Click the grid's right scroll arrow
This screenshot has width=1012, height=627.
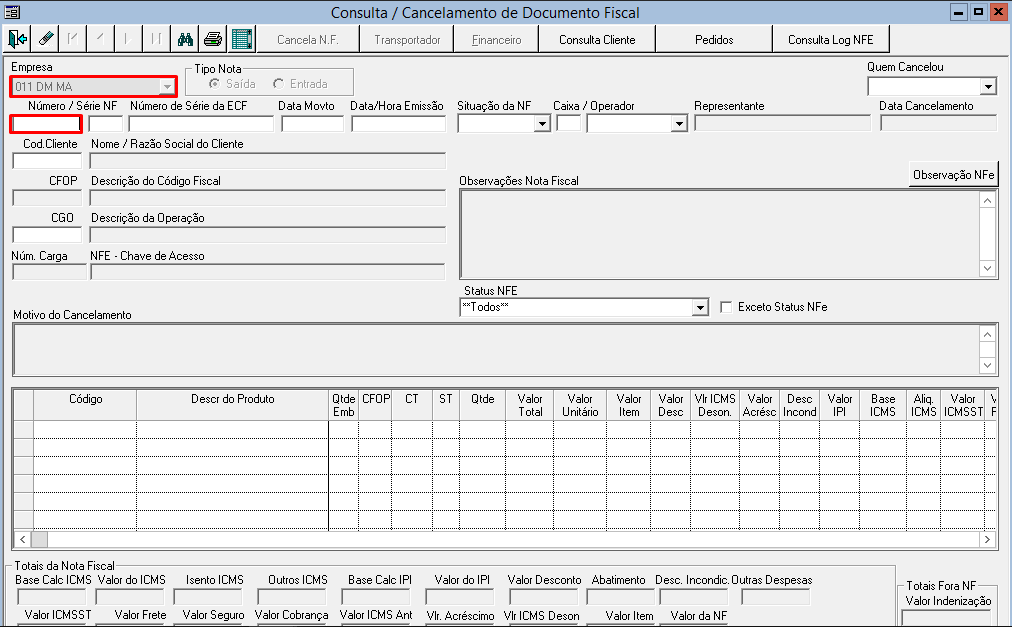pyautogui.click(x=987, y=539)
